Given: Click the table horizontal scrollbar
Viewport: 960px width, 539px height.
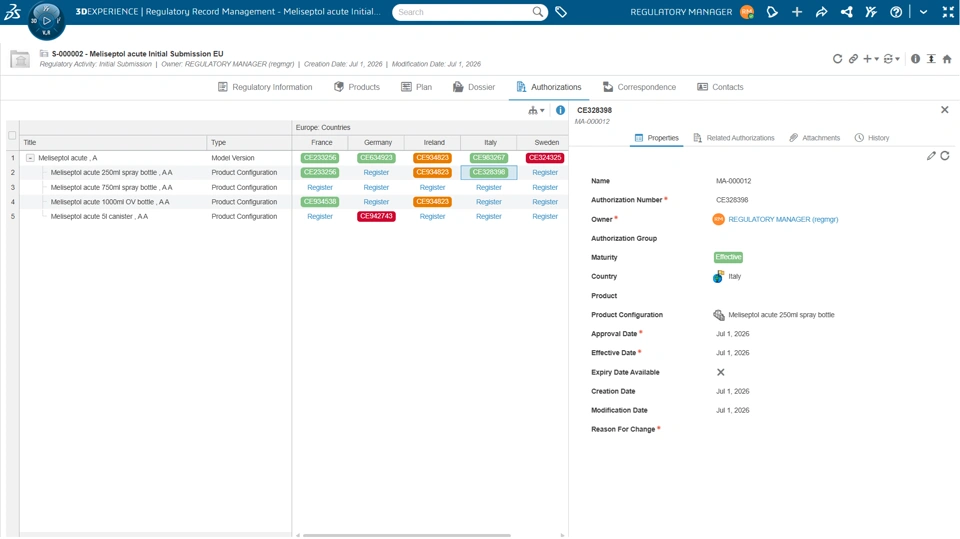Looking at the screenshot, I should [x=407, y=535].
